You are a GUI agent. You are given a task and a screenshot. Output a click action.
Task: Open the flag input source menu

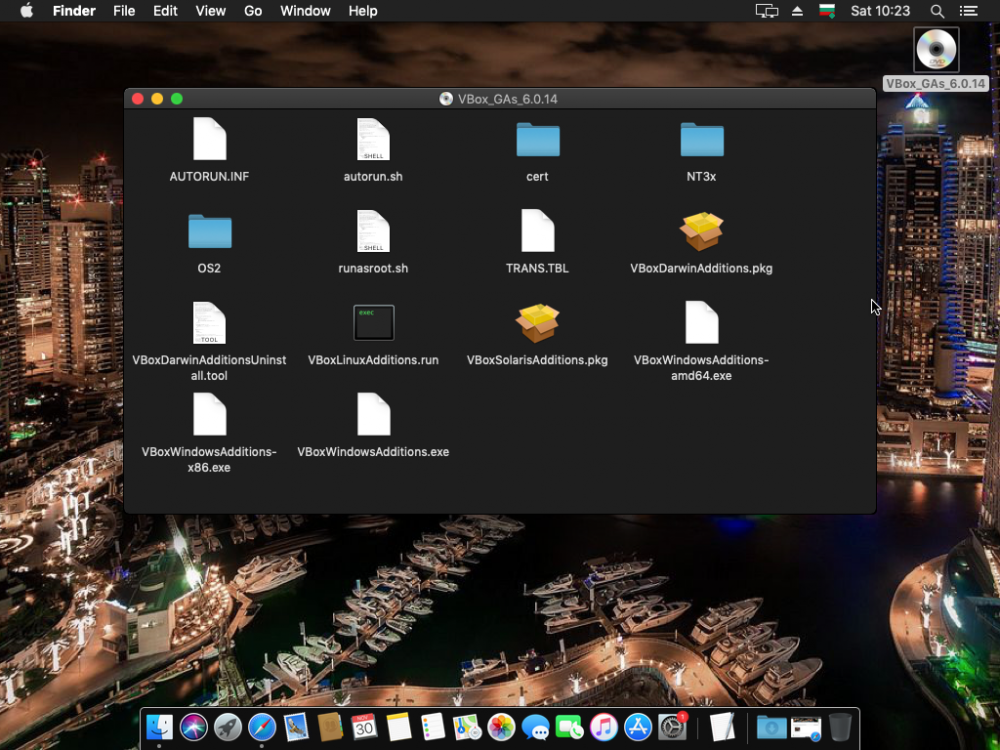(827, 11)
